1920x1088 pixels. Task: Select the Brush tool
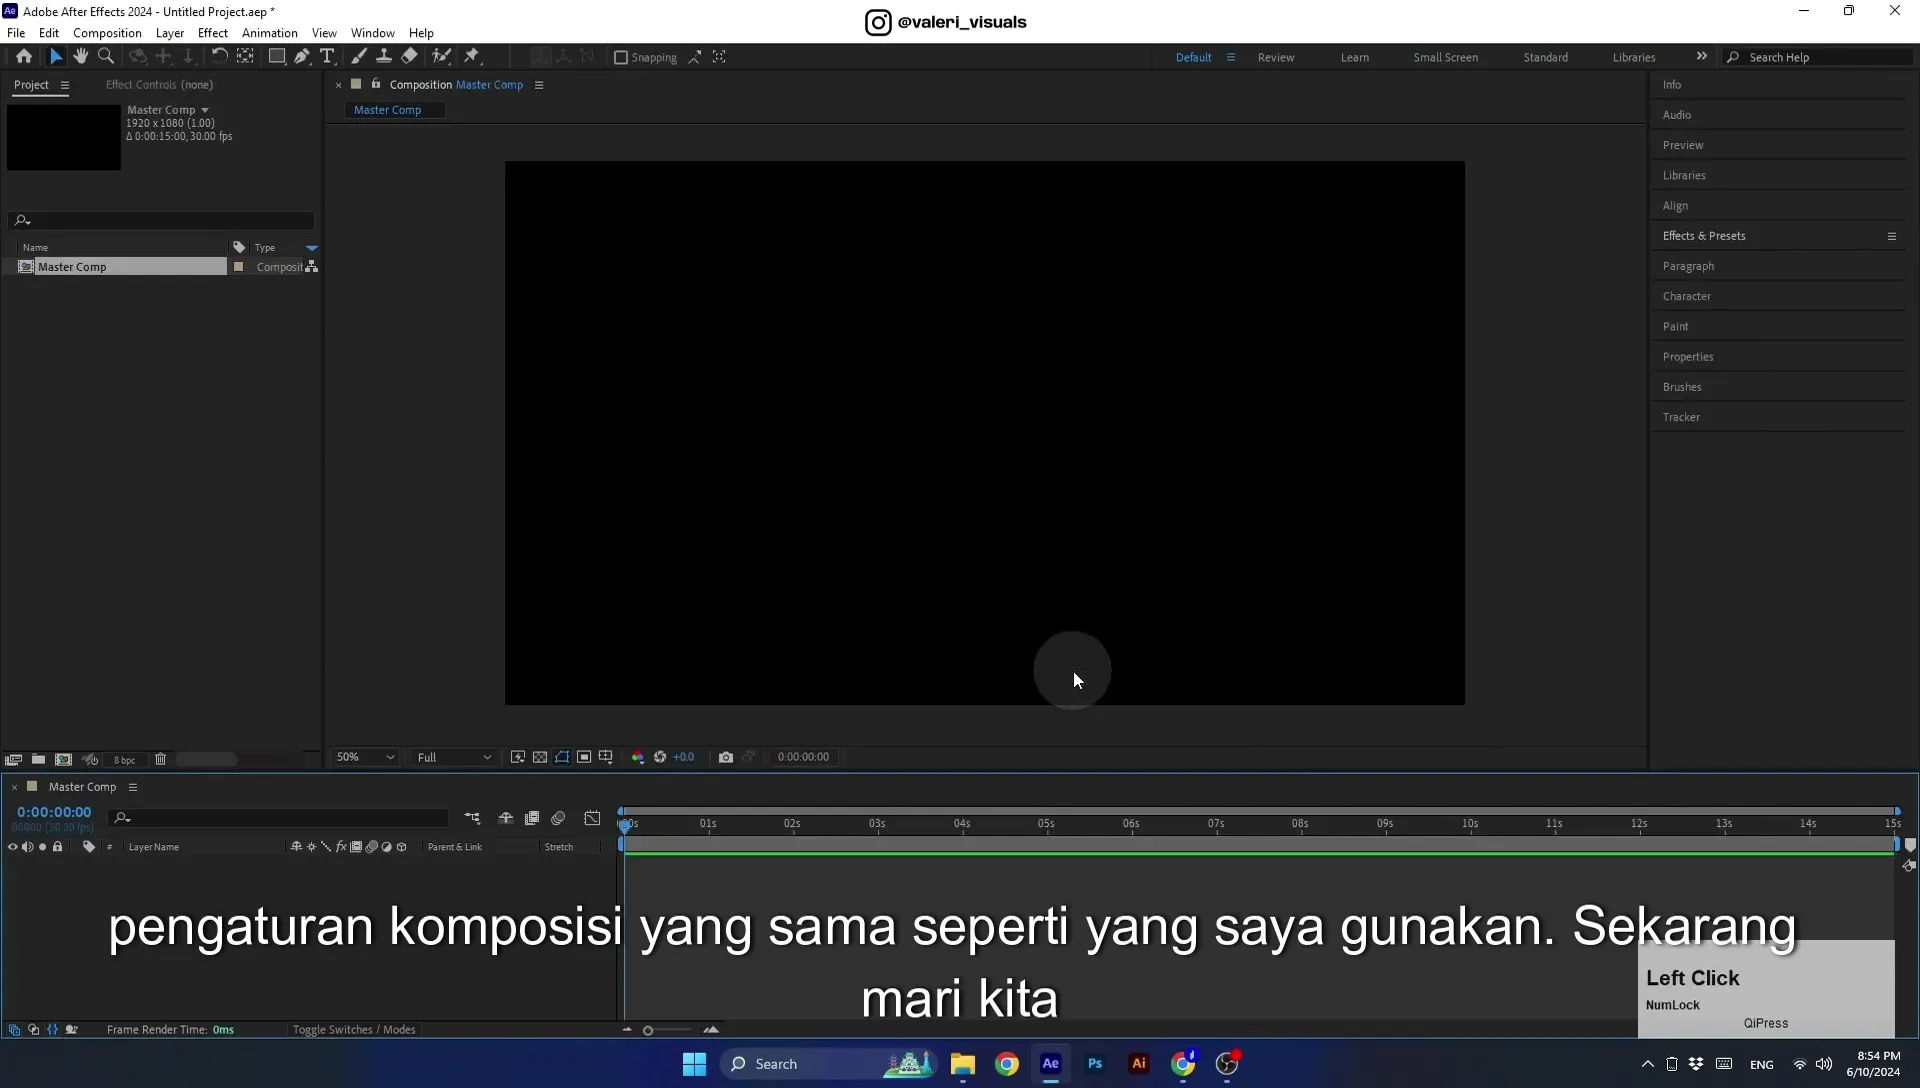(359, 57)
